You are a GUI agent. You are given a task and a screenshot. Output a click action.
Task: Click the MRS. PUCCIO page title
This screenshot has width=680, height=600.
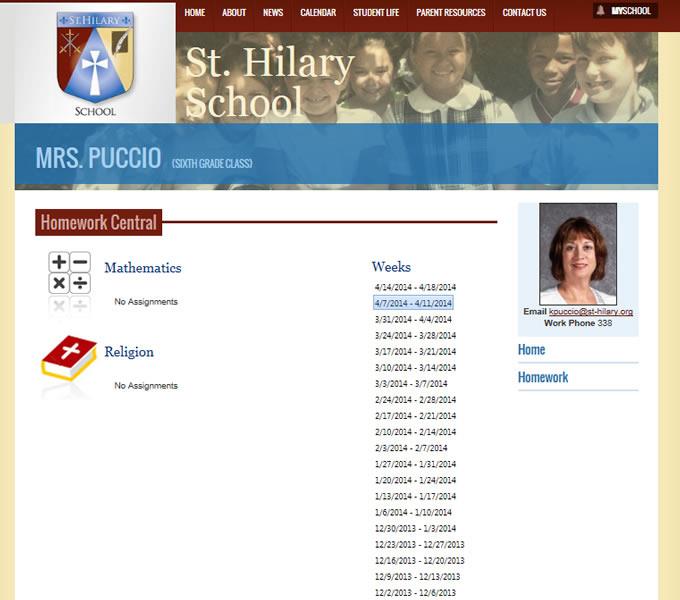(x=98, y=157)
